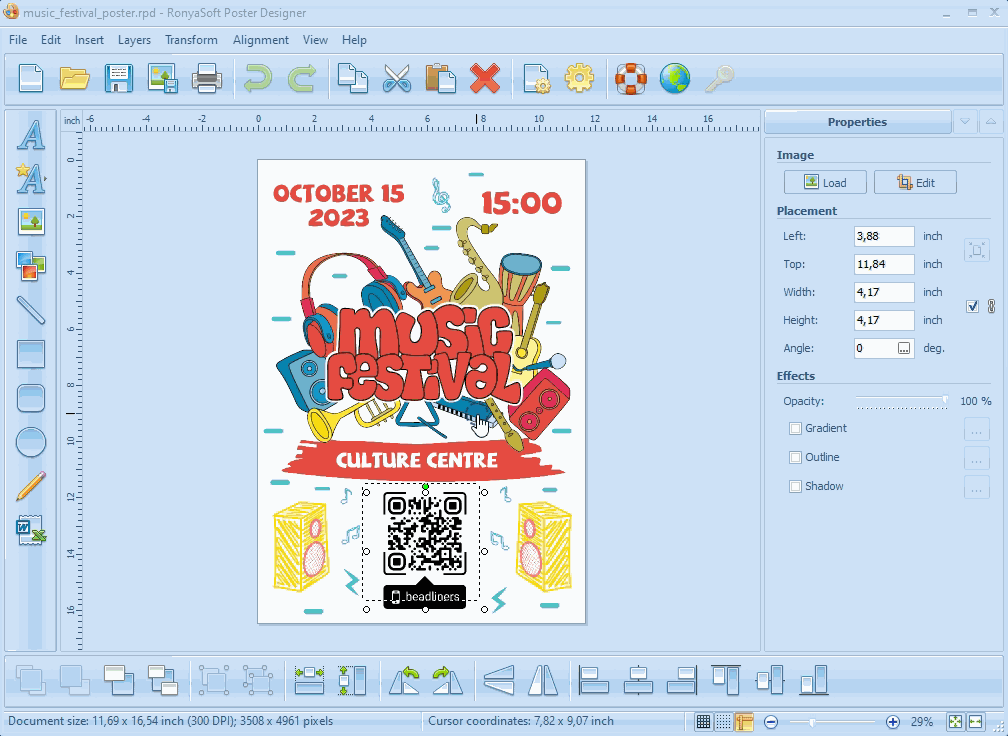Open the Transform menu
1008x736 pixels.
click(x=191, y=40)
